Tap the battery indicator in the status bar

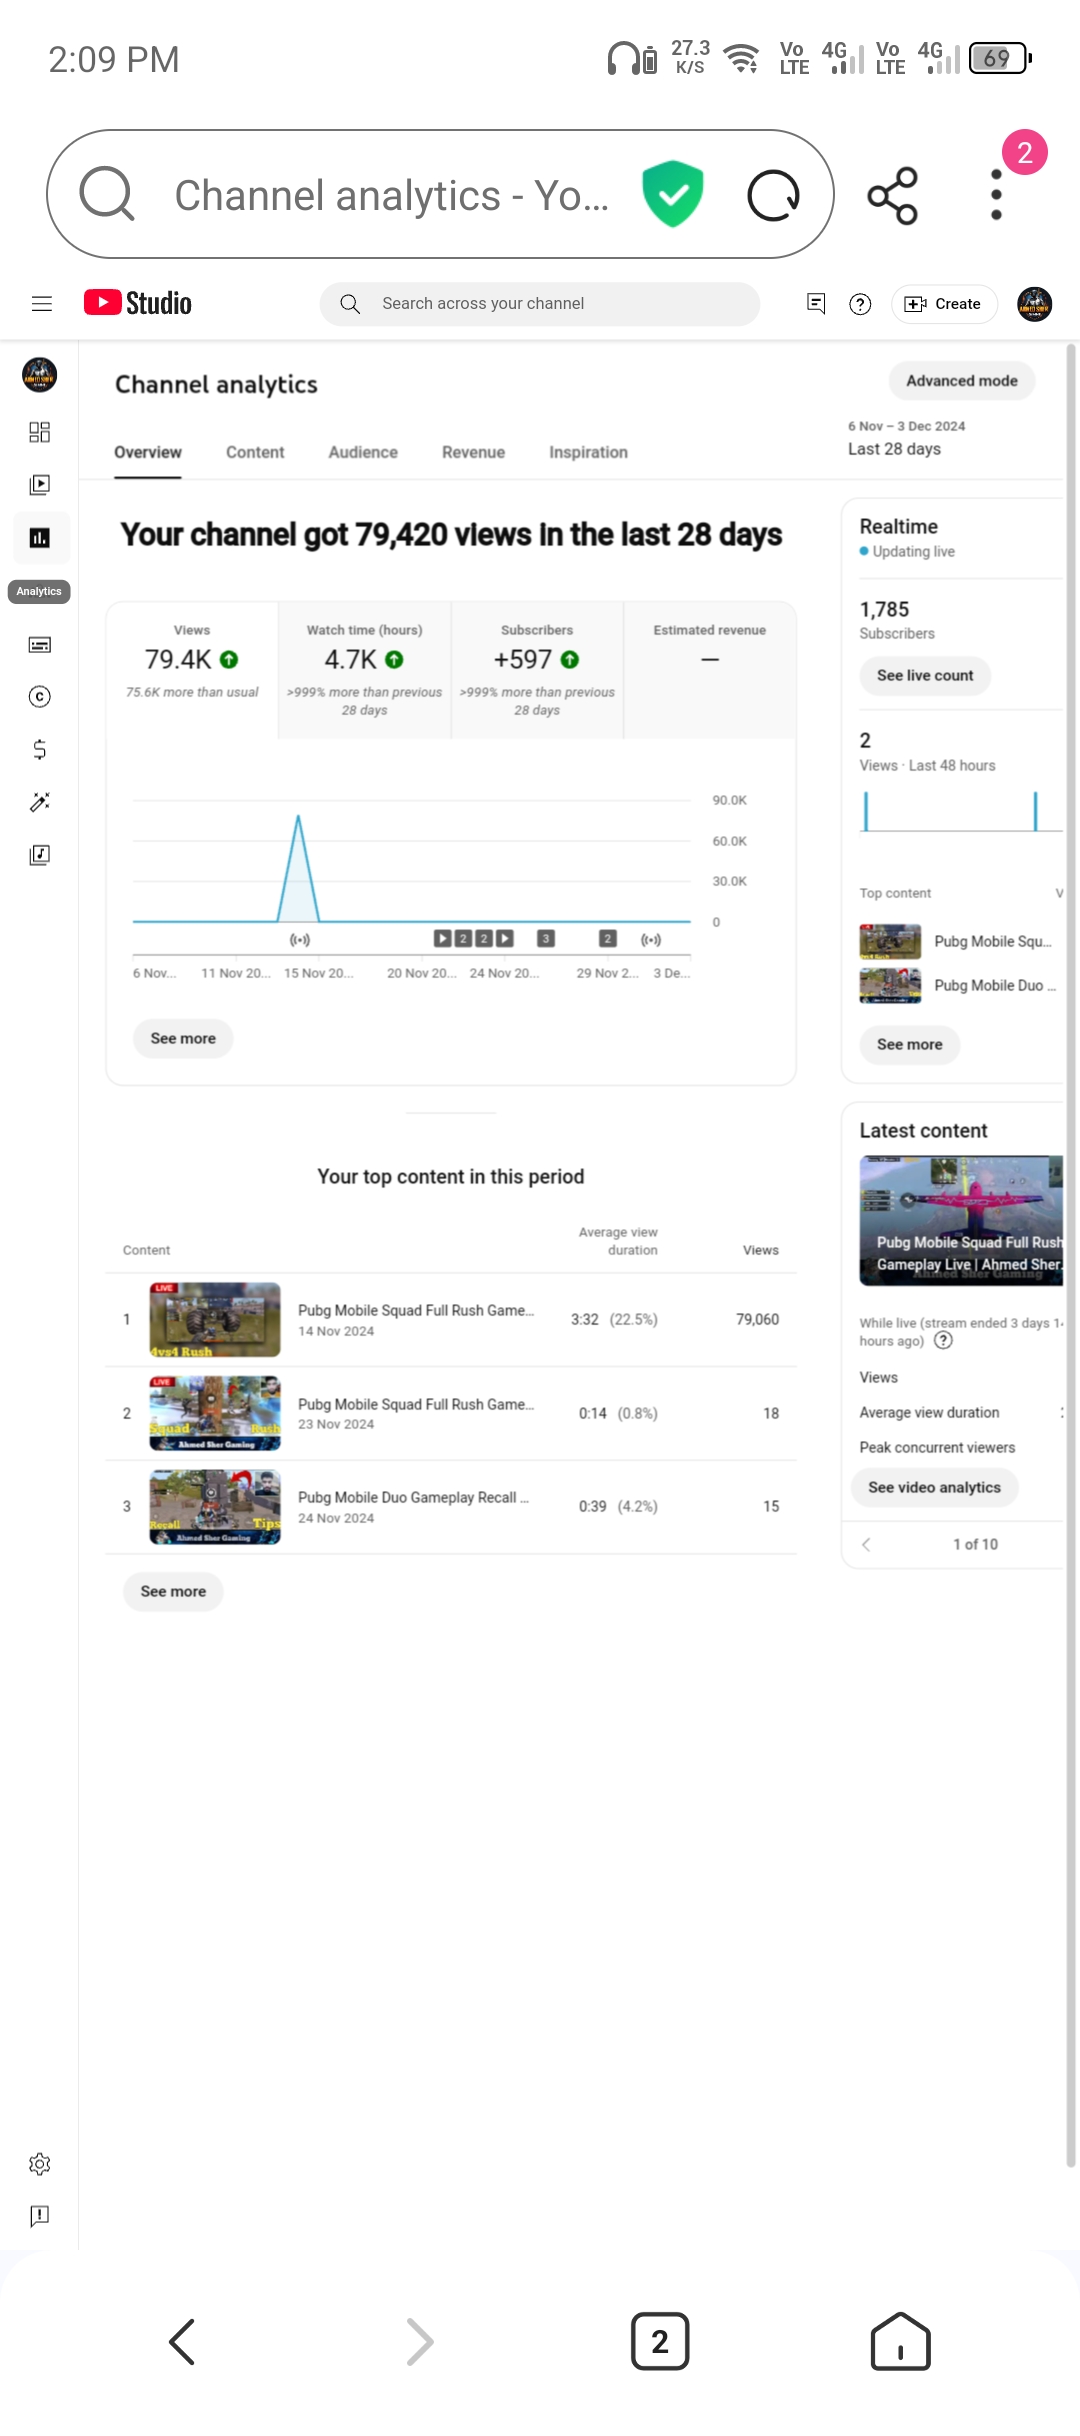point(1000,58)
